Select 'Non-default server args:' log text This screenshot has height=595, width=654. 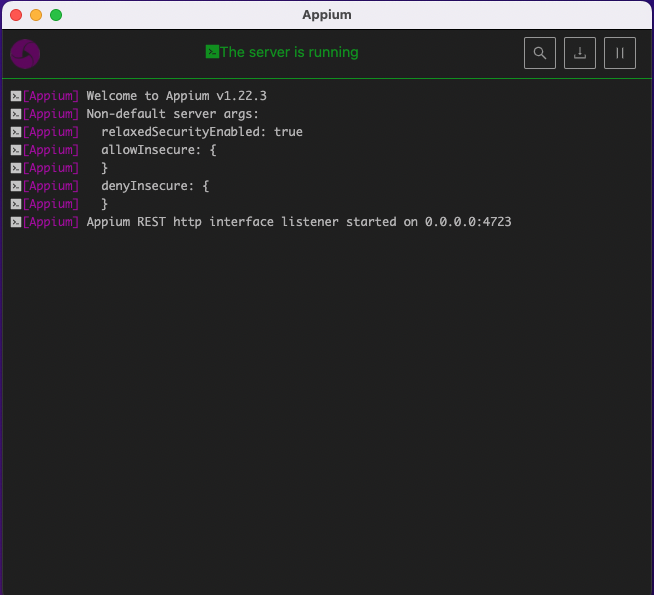173,114
